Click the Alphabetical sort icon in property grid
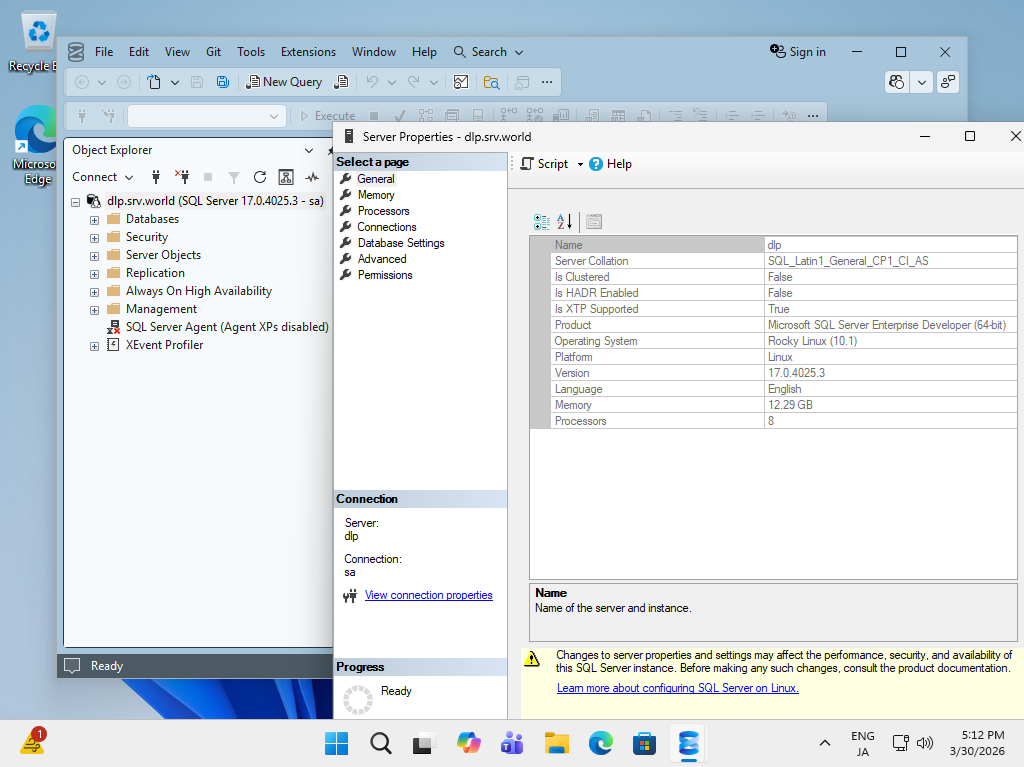This screenshot has width=1024, height=767. pos(564,221)
